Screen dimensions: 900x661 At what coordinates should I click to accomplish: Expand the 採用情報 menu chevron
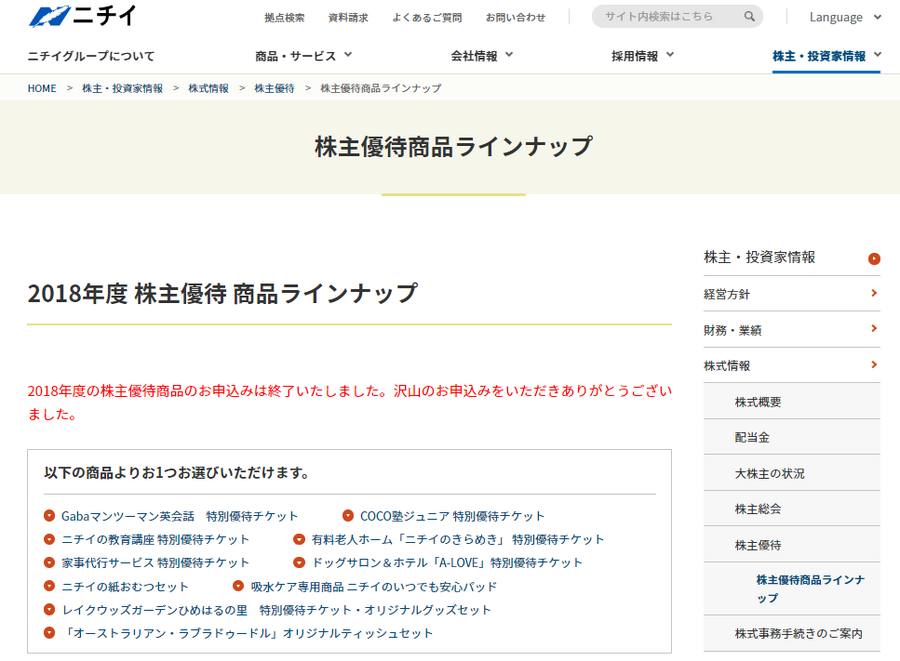(x=670, y=55)
